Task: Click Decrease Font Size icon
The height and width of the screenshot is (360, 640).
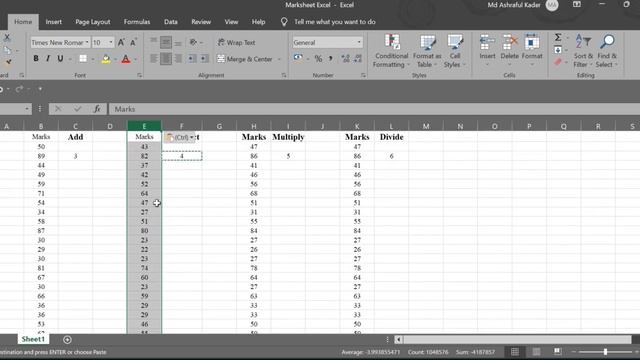Action: tap(133, 42)
